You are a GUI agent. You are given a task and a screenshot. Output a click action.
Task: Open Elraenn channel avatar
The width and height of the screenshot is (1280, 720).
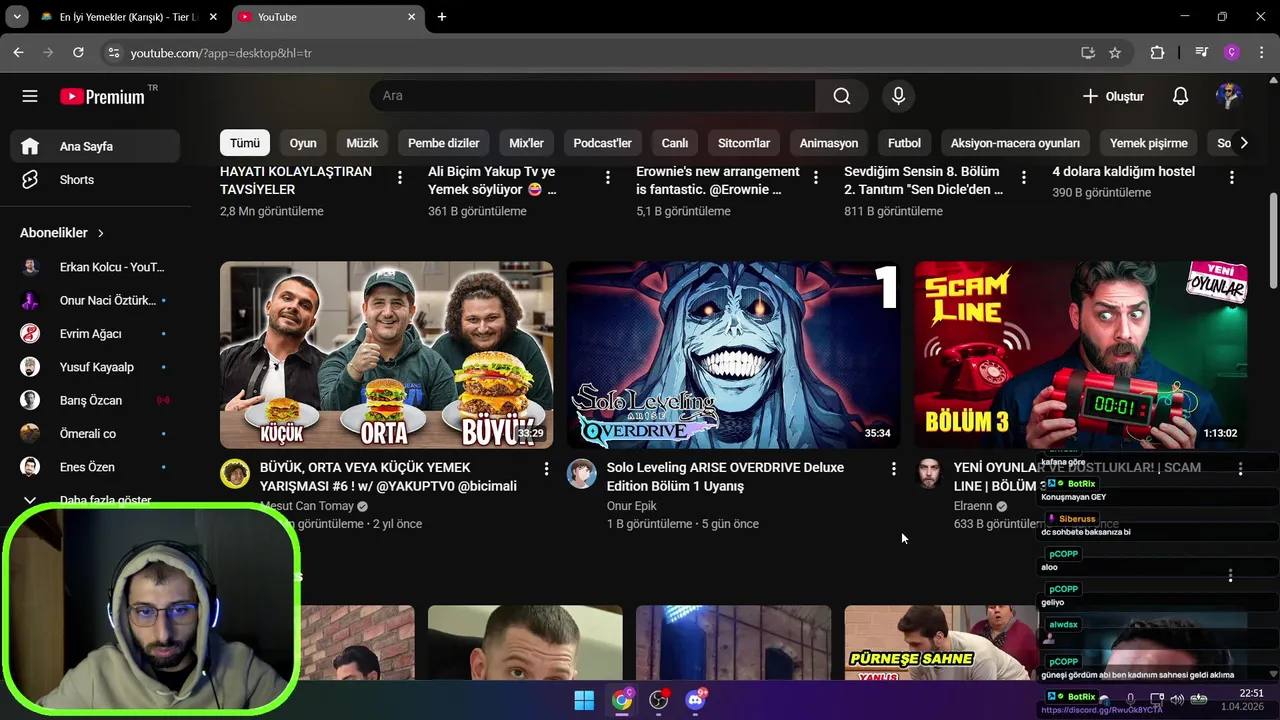coord(929,474)
